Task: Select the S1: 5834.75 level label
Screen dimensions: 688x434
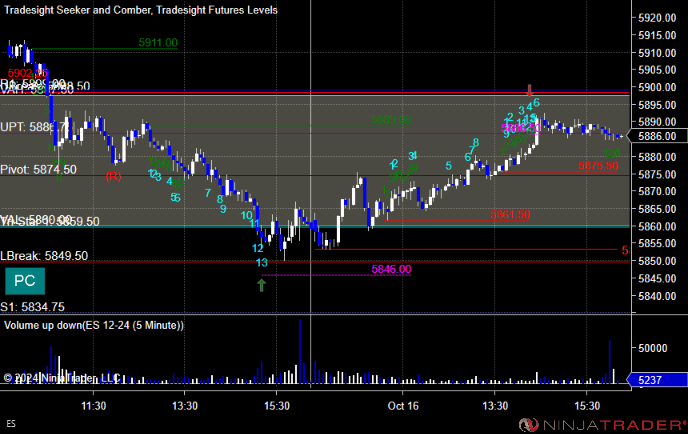Action: (32, 307)
